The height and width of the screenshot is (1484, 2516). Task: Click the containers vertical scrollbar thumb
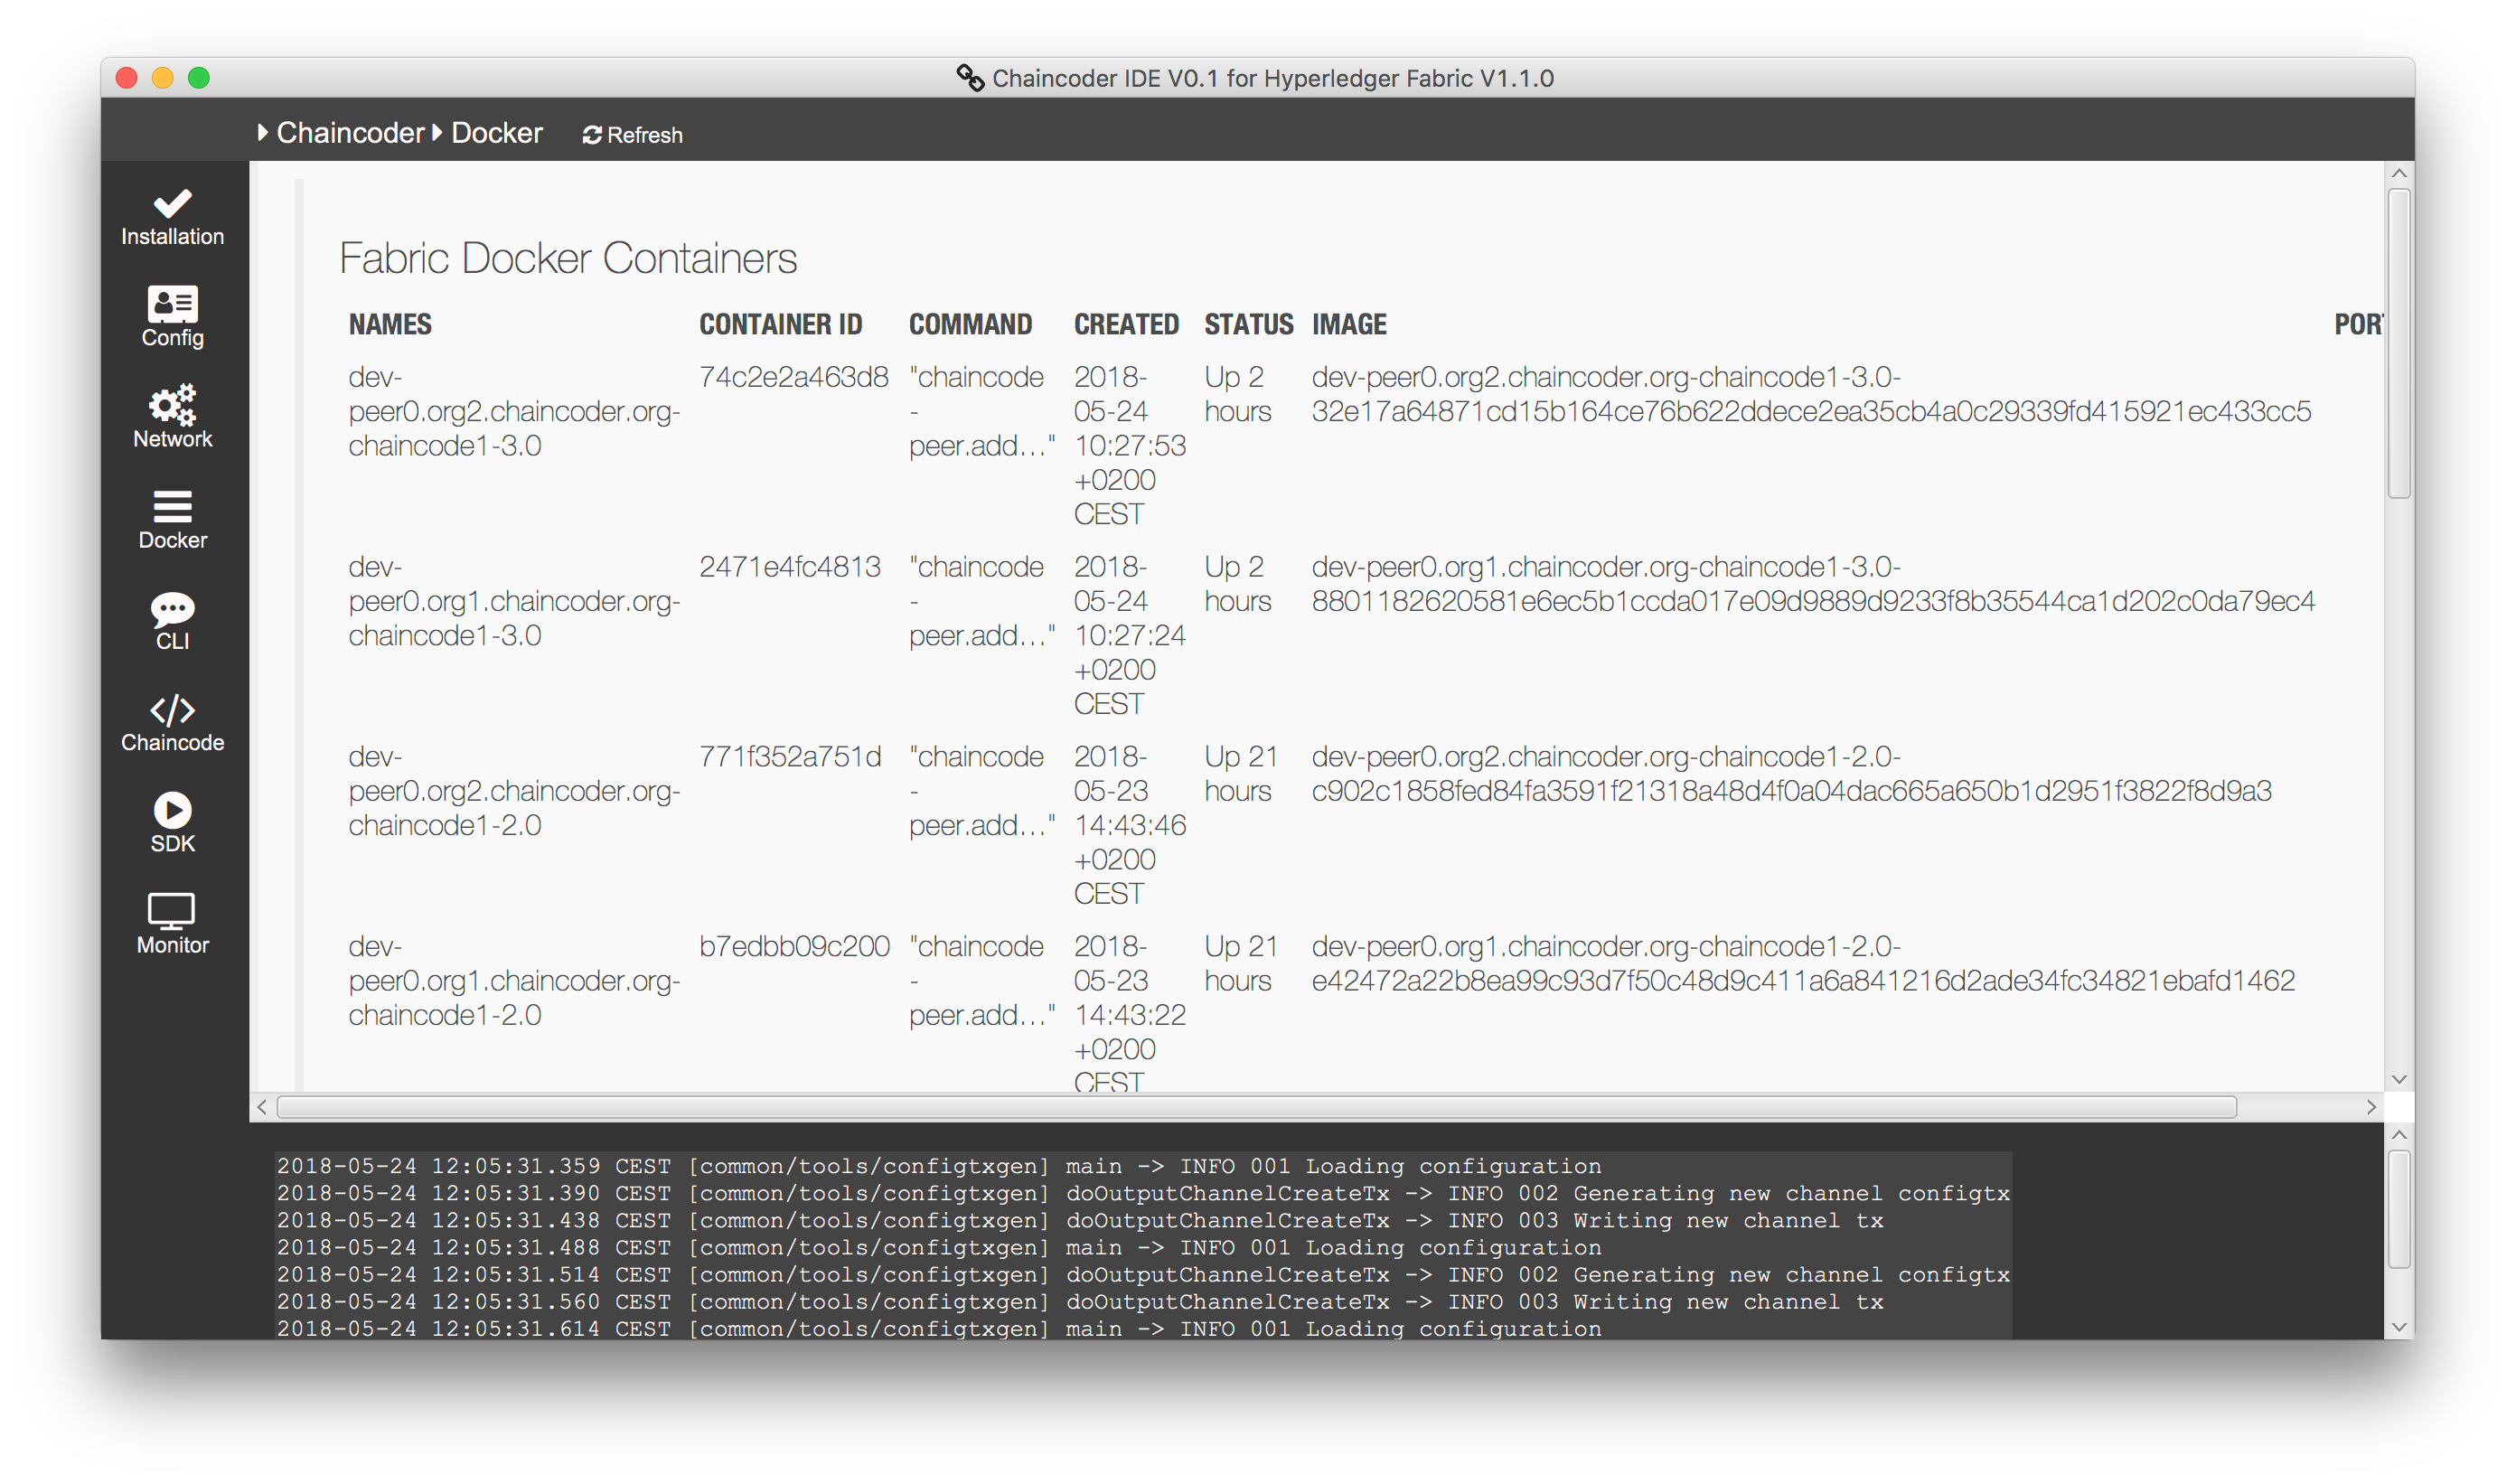(2399, 343)
